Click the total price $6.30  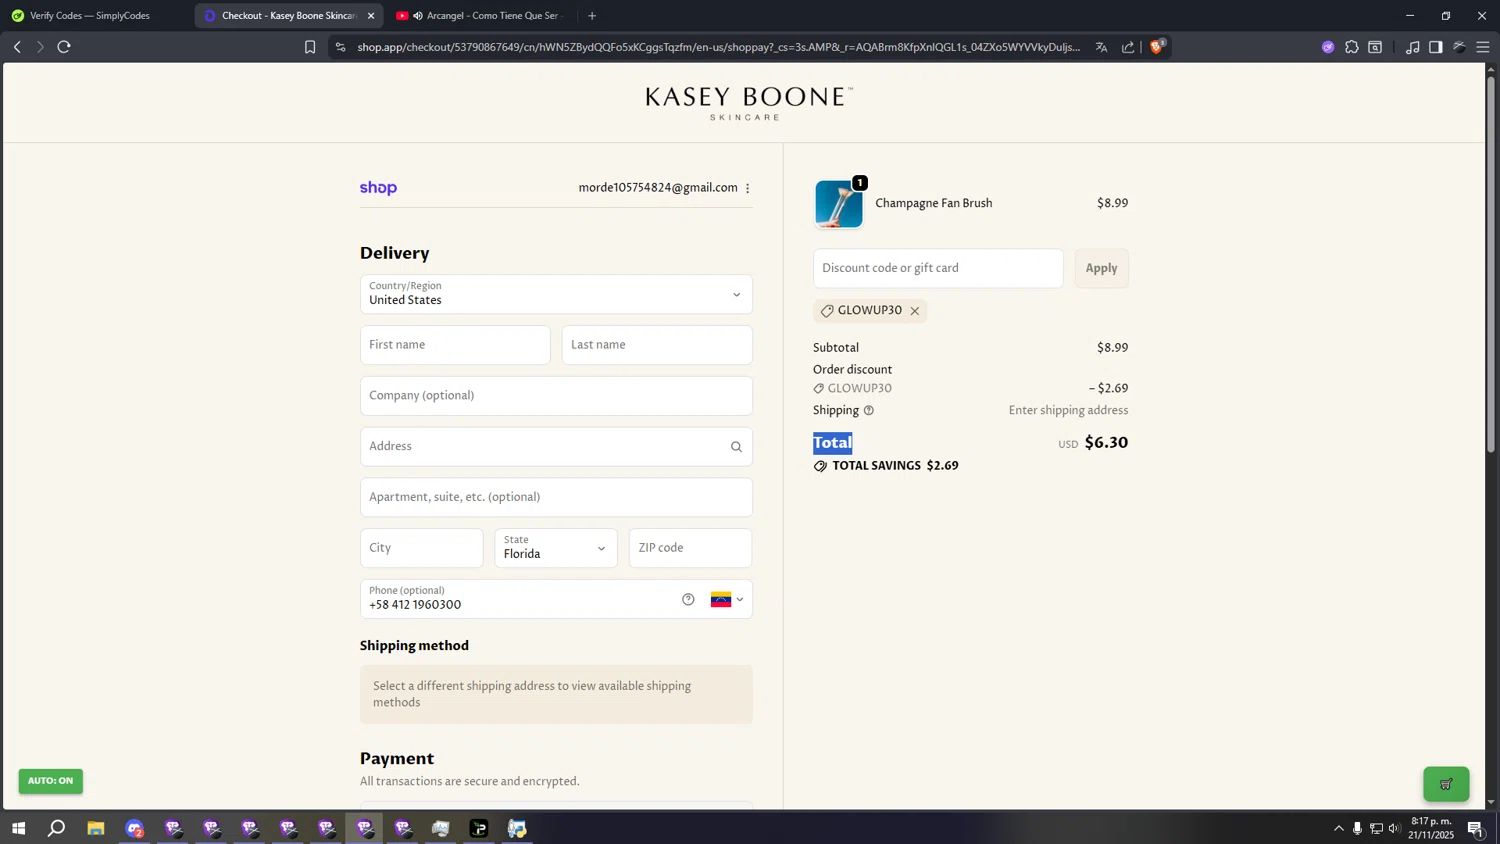point(1106,443)
